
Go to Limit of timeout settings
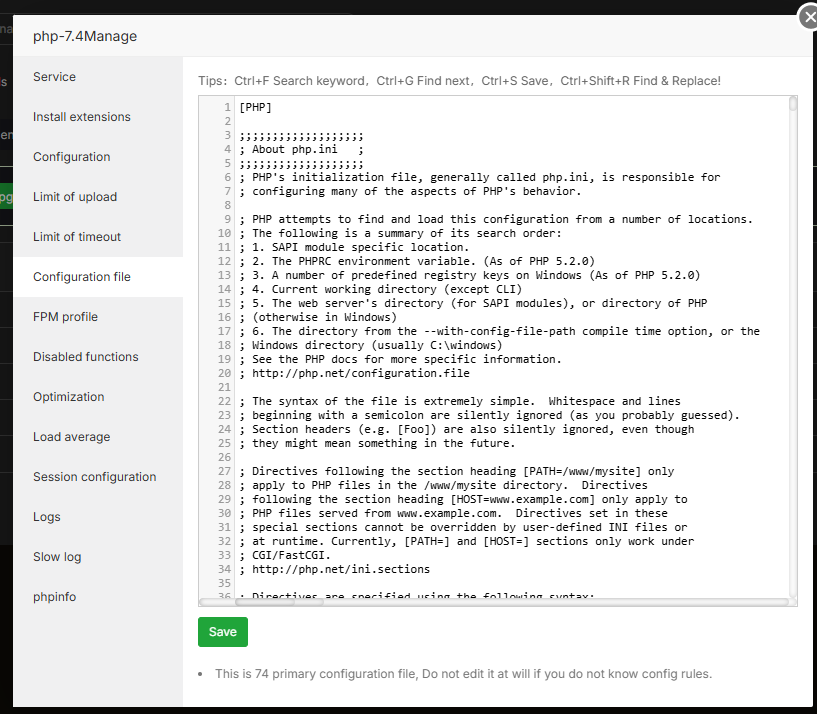pos(77,237)
